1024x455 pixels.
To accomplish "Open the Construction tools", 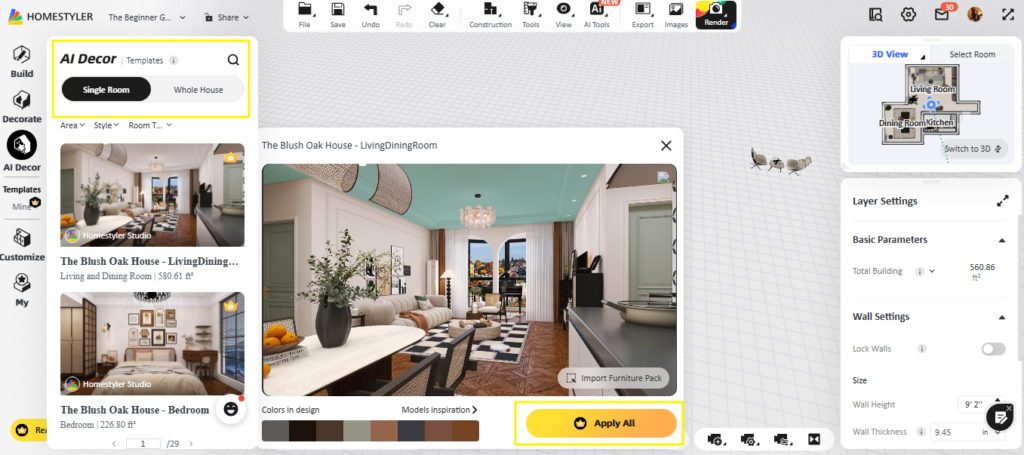I will 490,15.
